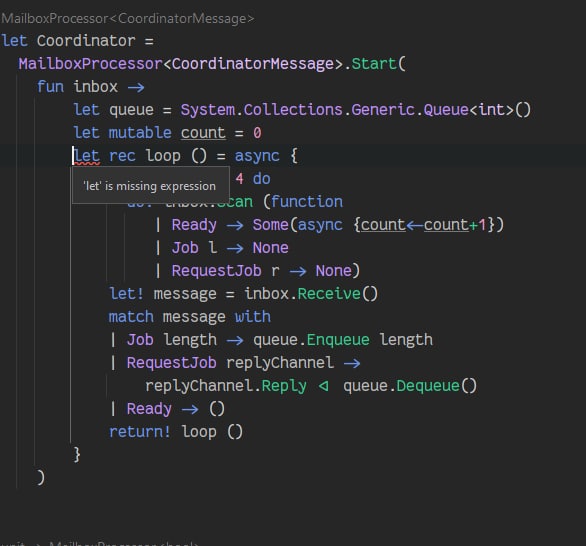
Task: Click the 'Start' method after MailboxProcessor
Action: [x=374, y=64]
